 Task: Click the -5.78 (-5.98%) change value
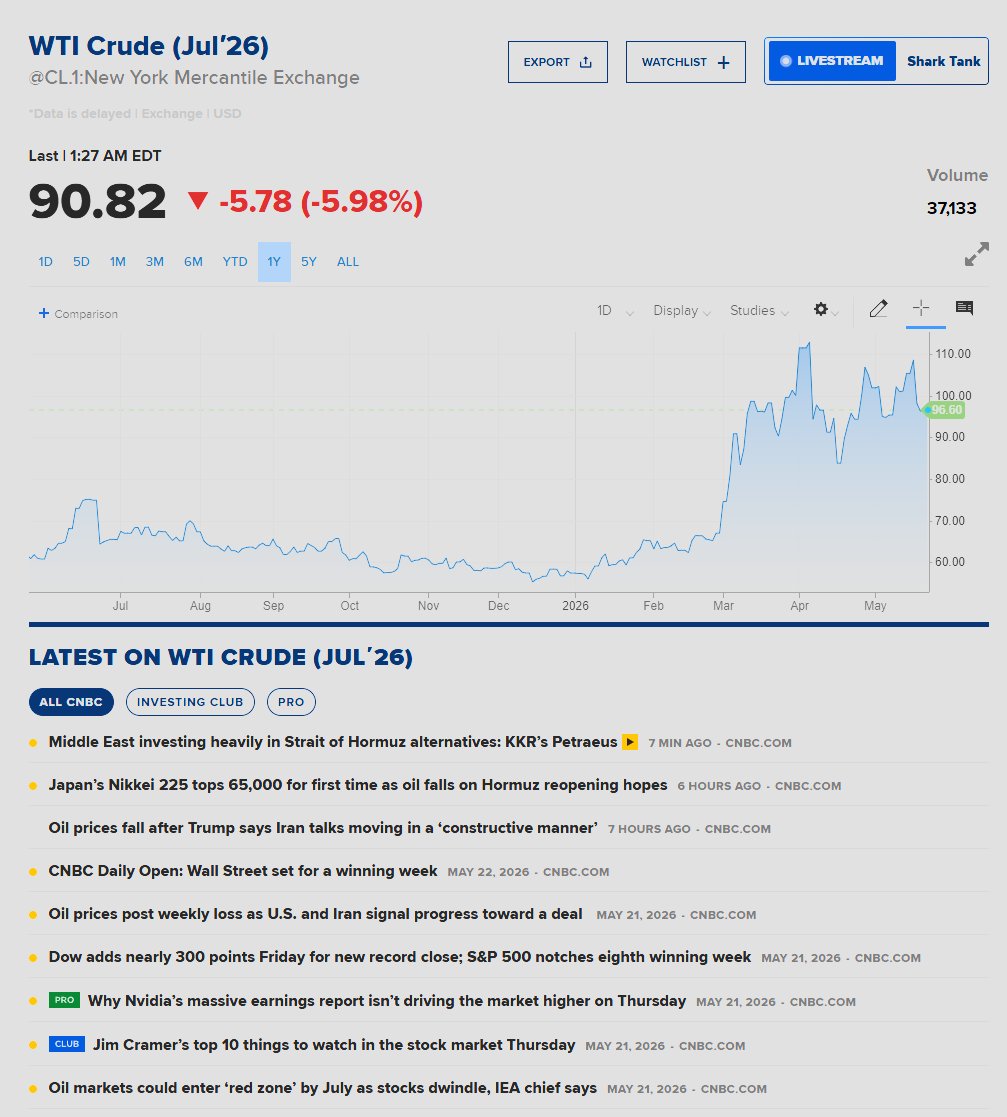click(320, 202)
